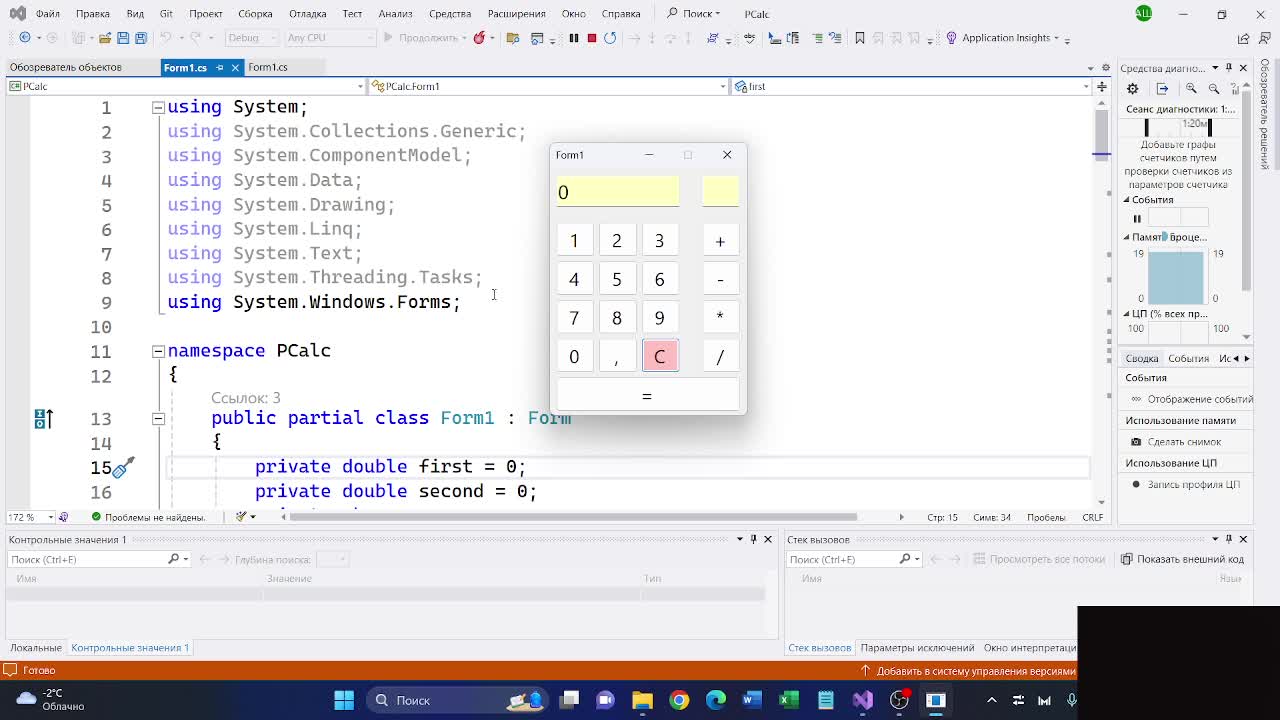Click Запись профиля ЦП link

coord(1186,484)
